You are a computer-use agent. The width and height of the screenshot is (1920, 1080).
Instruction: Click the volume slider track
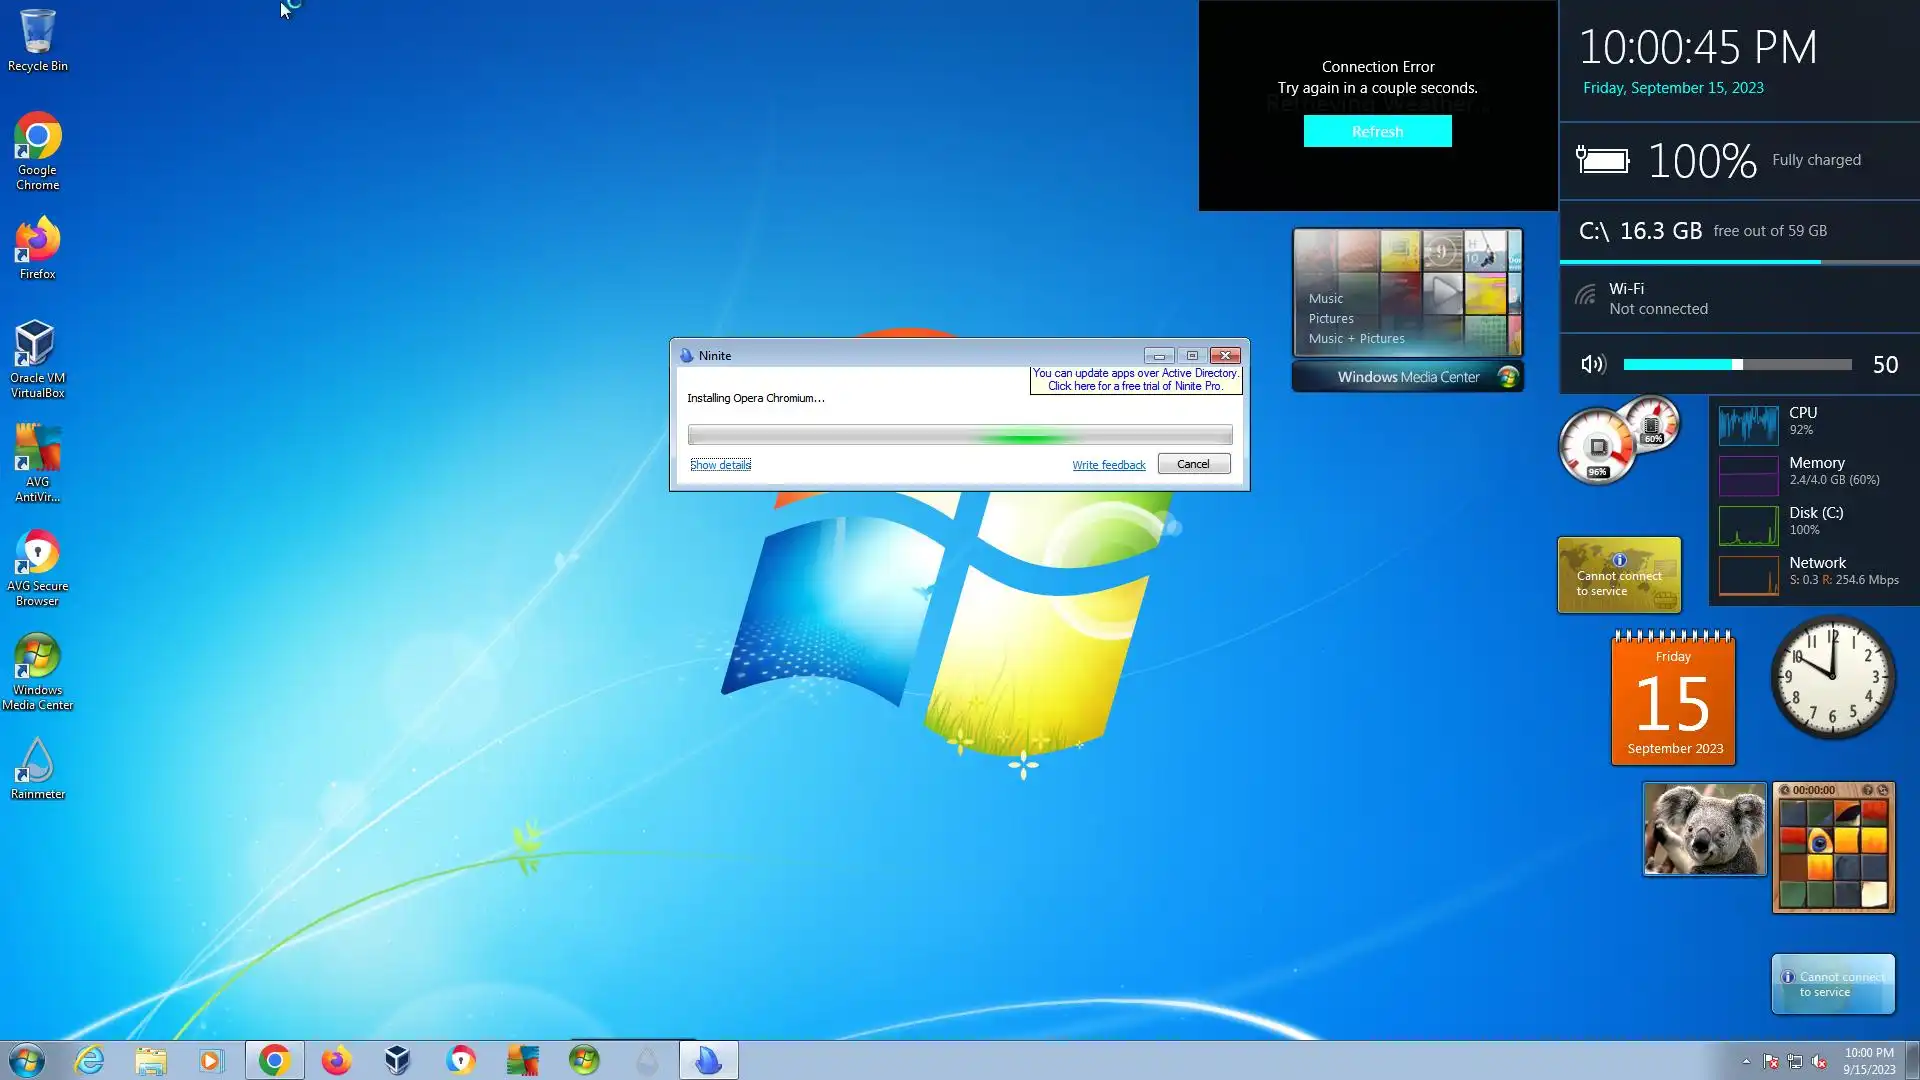click(1738, 364)
